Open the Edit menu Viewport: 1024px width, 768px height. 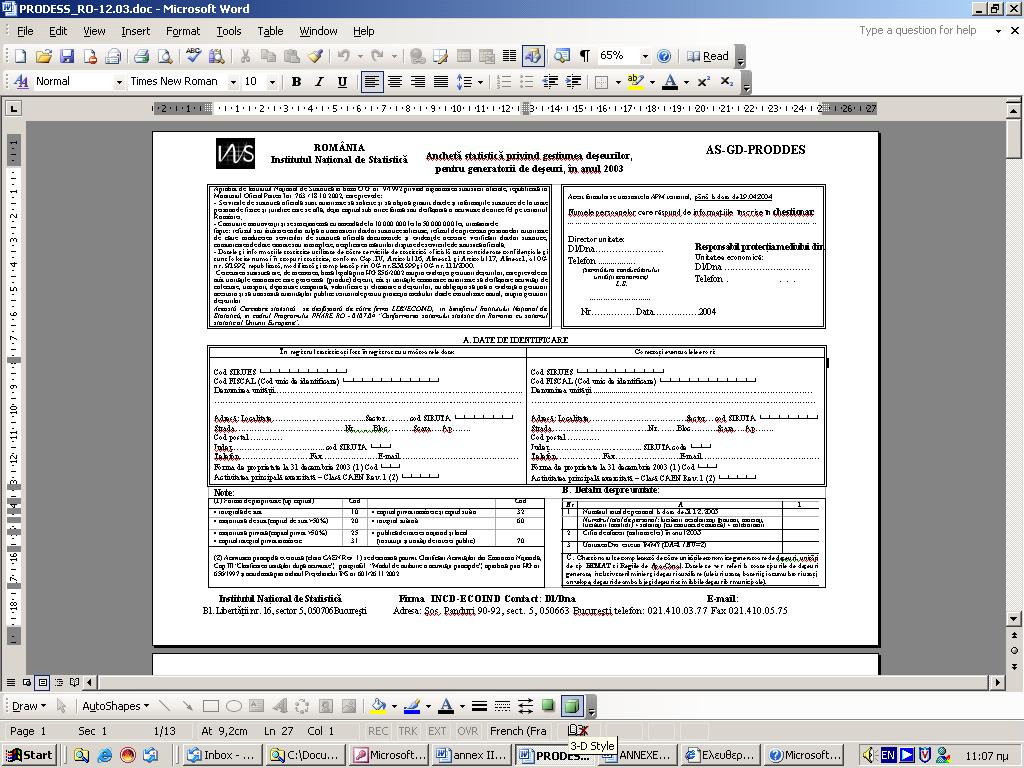coord(57,31)
